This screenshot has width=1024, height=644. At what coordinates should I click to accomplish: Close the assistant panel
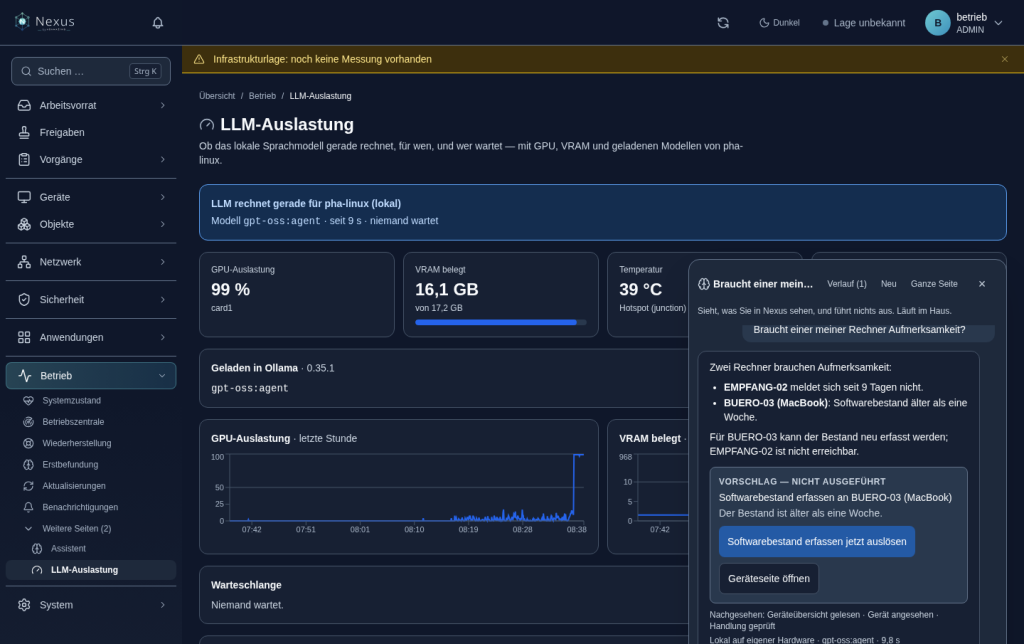pyautogui.click(x=982, y=284)
